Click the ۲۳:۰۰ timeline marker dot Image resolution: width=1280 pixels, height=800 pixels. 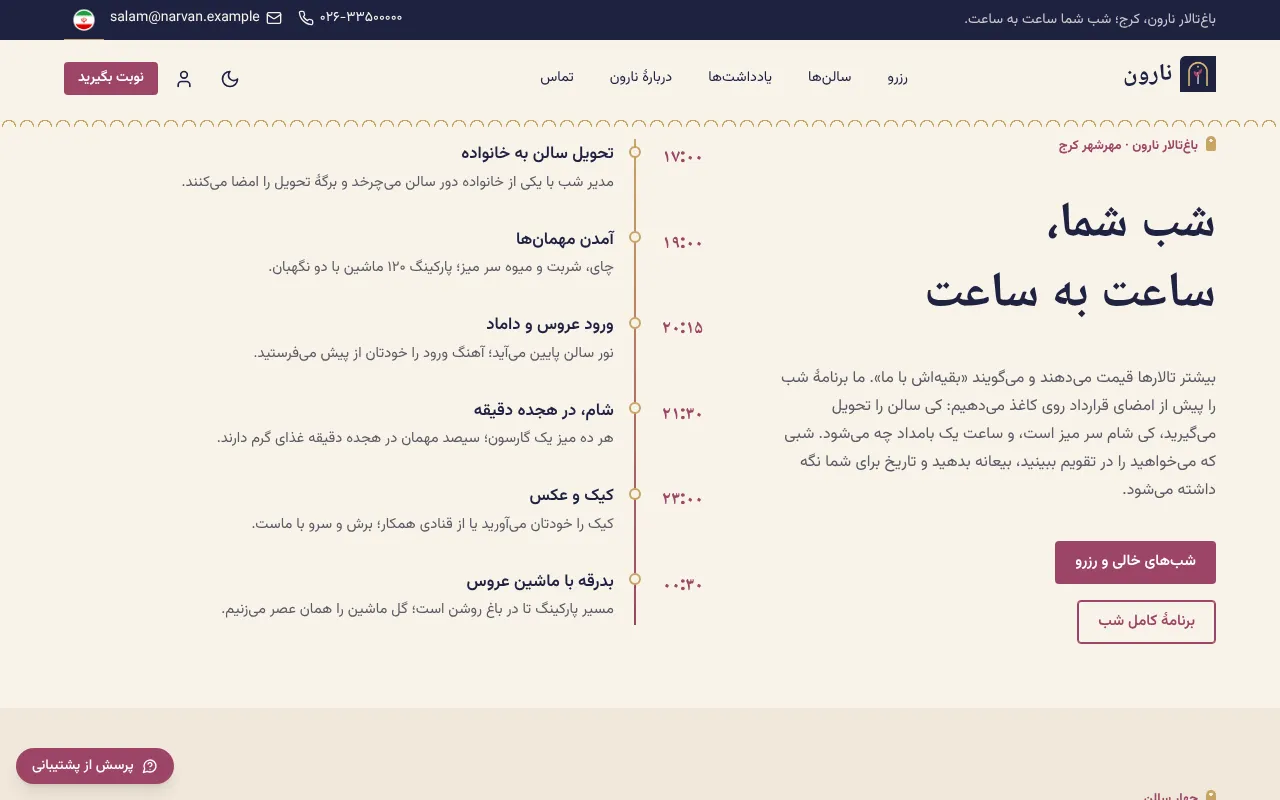(x=635, y=494)
